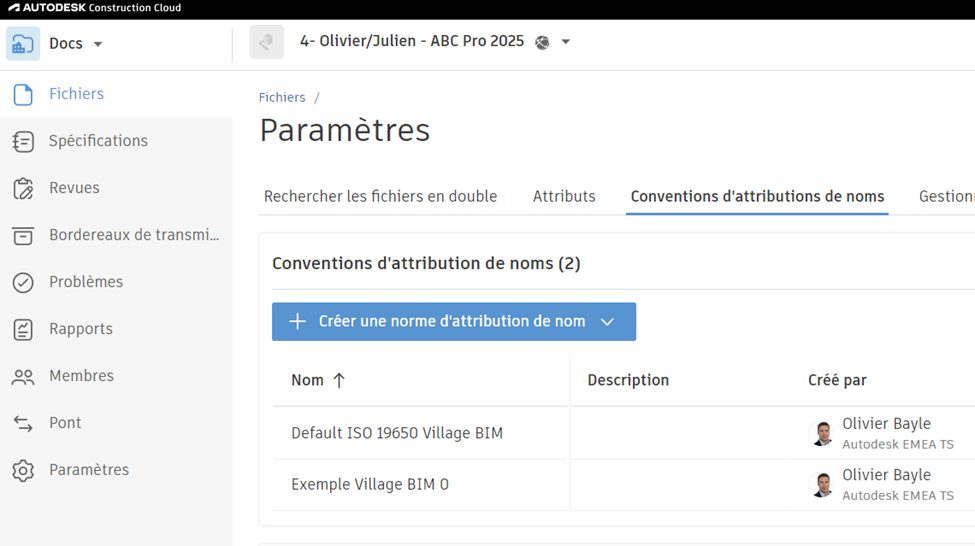Click the project thumbnail beside the title
Screen dimensions: 975x546
tap(267, 42)
